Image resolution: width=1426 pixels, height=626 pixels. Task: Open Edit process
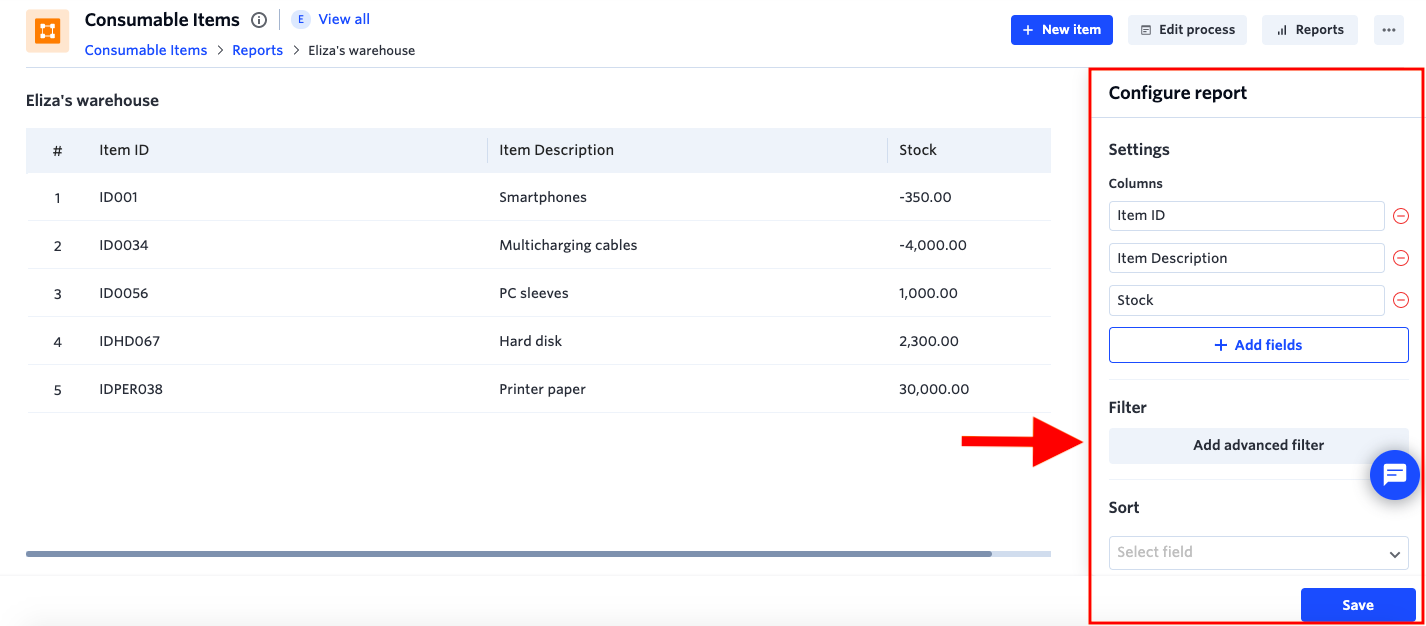(1188, 30)
